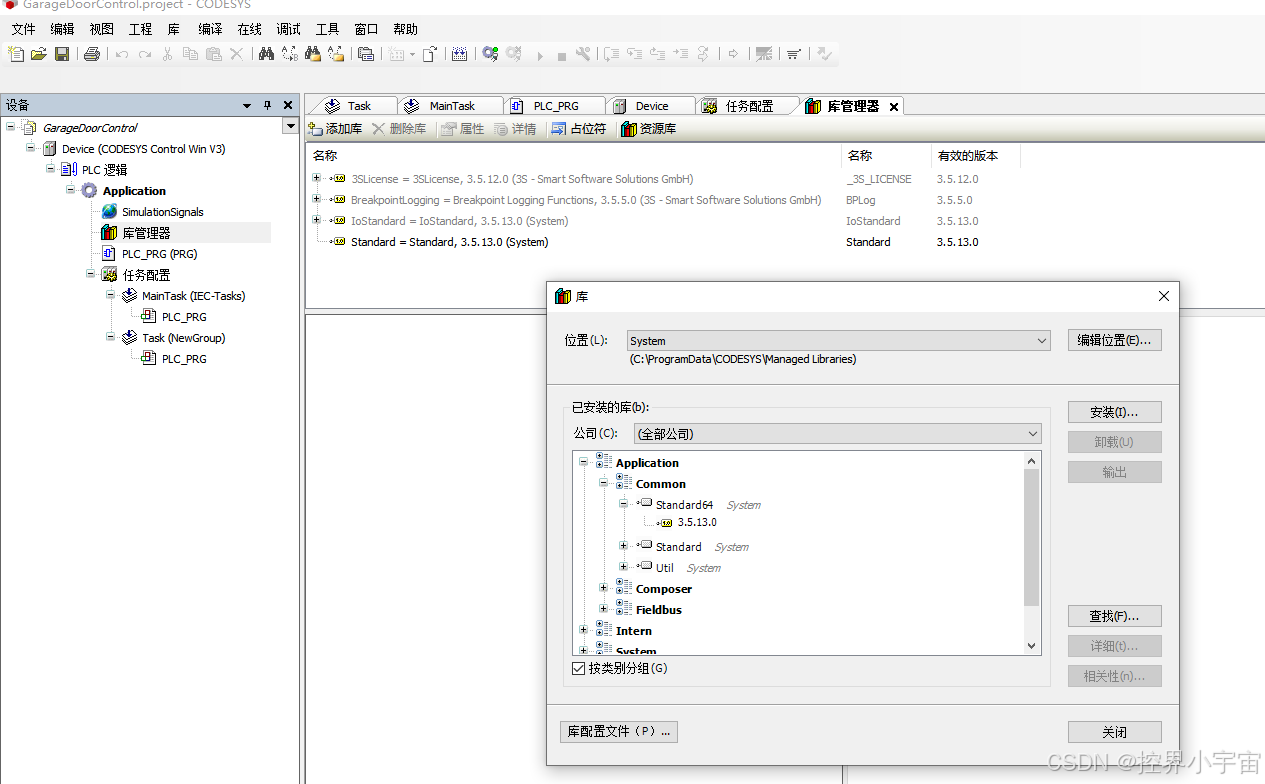Image resolution: width=1265 pixels, height=784 pixels.
Task: Click the Build wrench and hammer icon
Action: coord(583,54)
